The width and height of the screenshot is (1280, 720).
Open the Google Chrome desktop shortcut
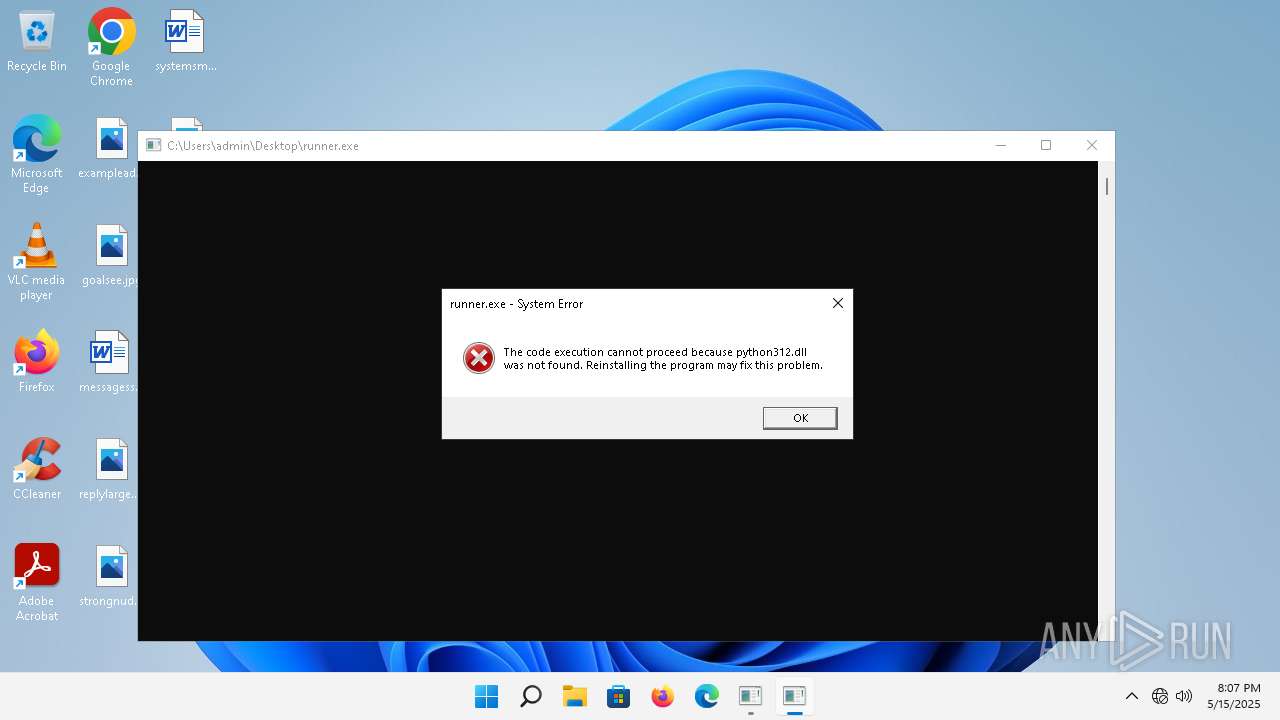[111, 48]
